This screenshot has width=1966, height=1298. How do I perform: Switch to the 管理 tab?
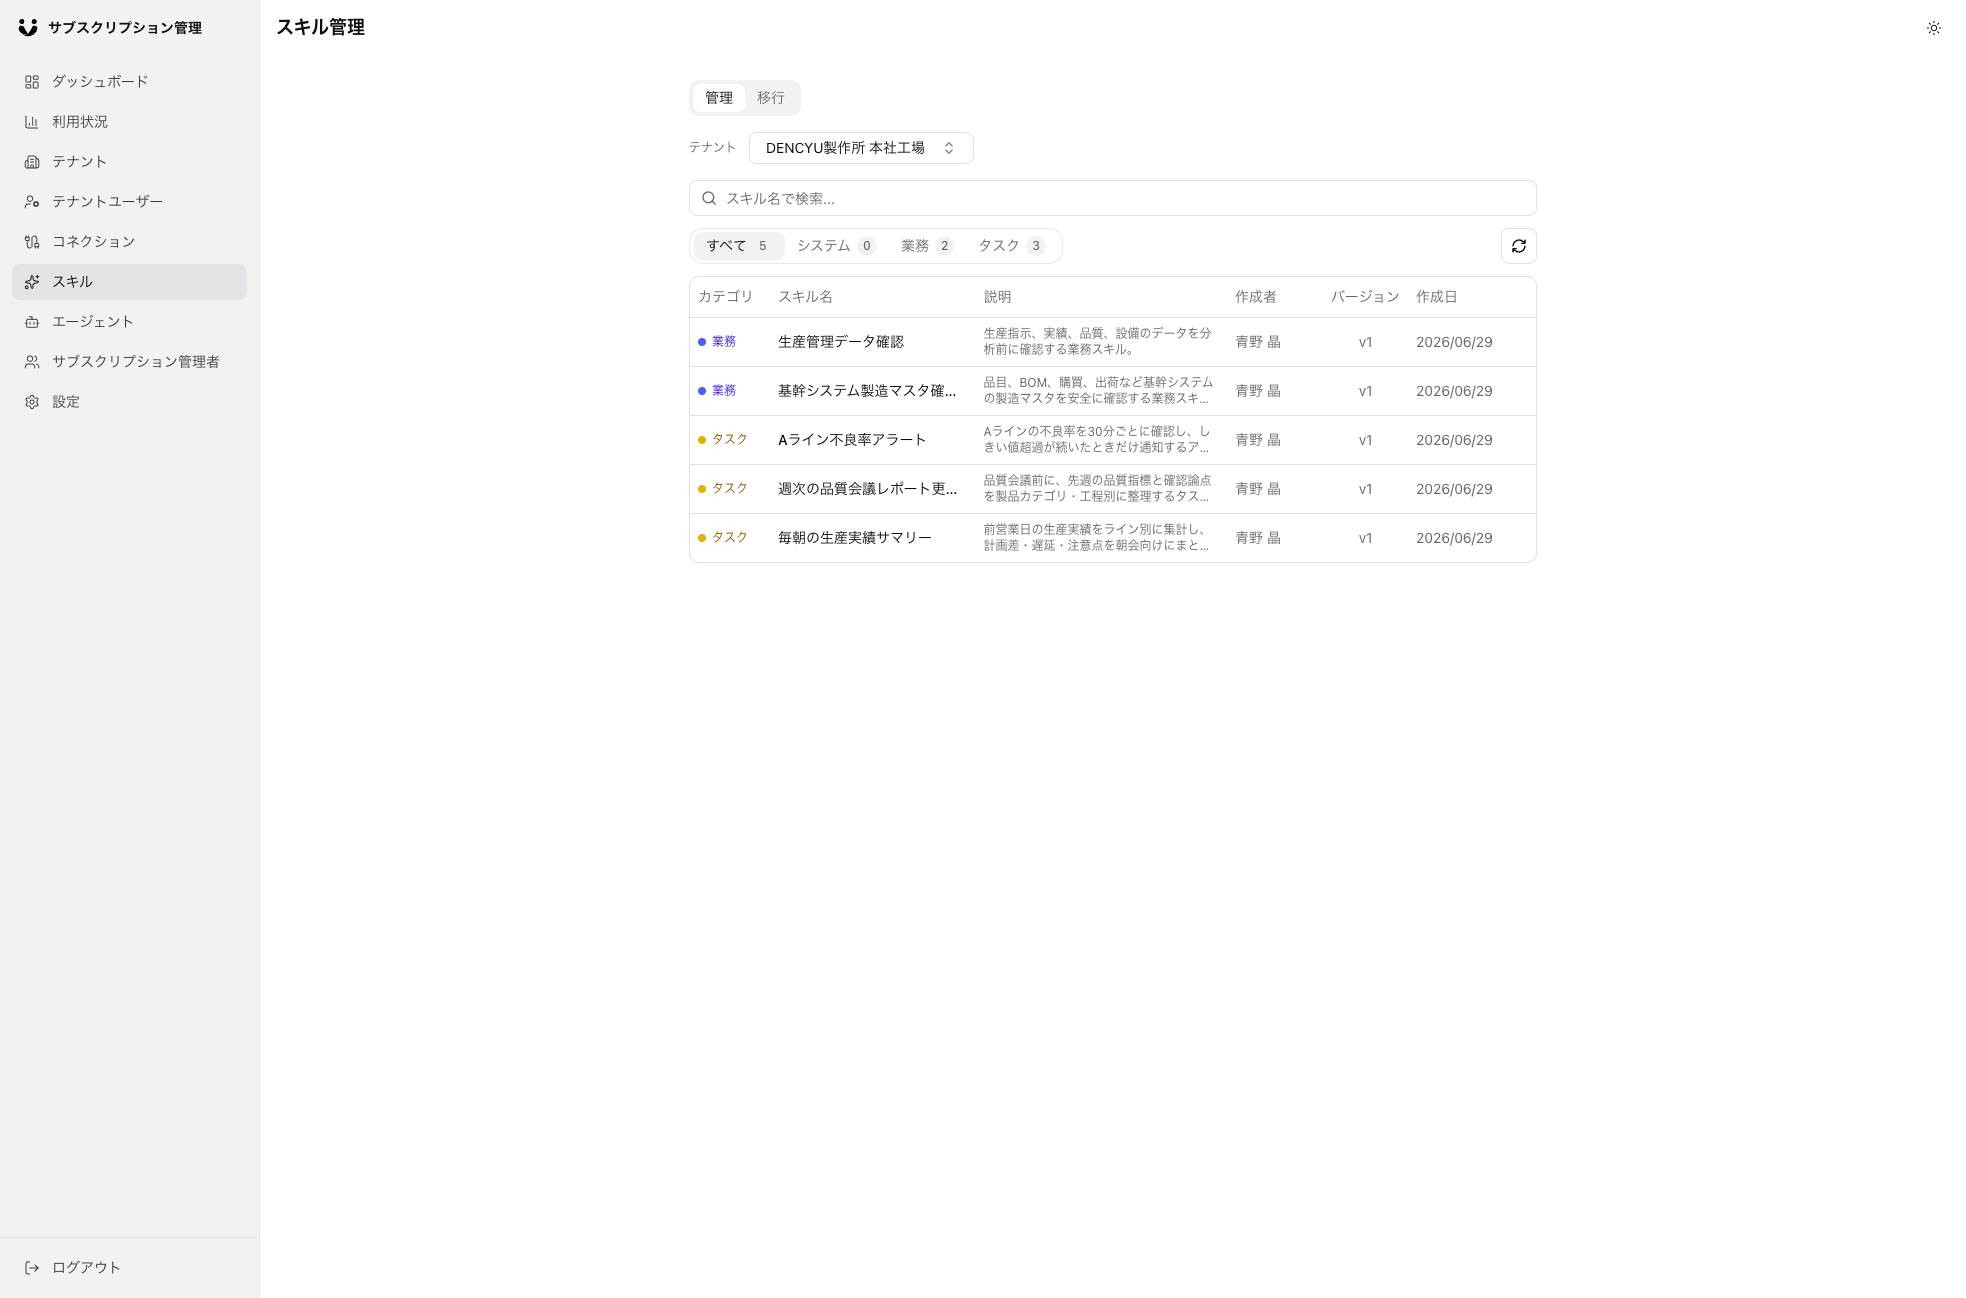pyautogui.click(x=719, y=98)
